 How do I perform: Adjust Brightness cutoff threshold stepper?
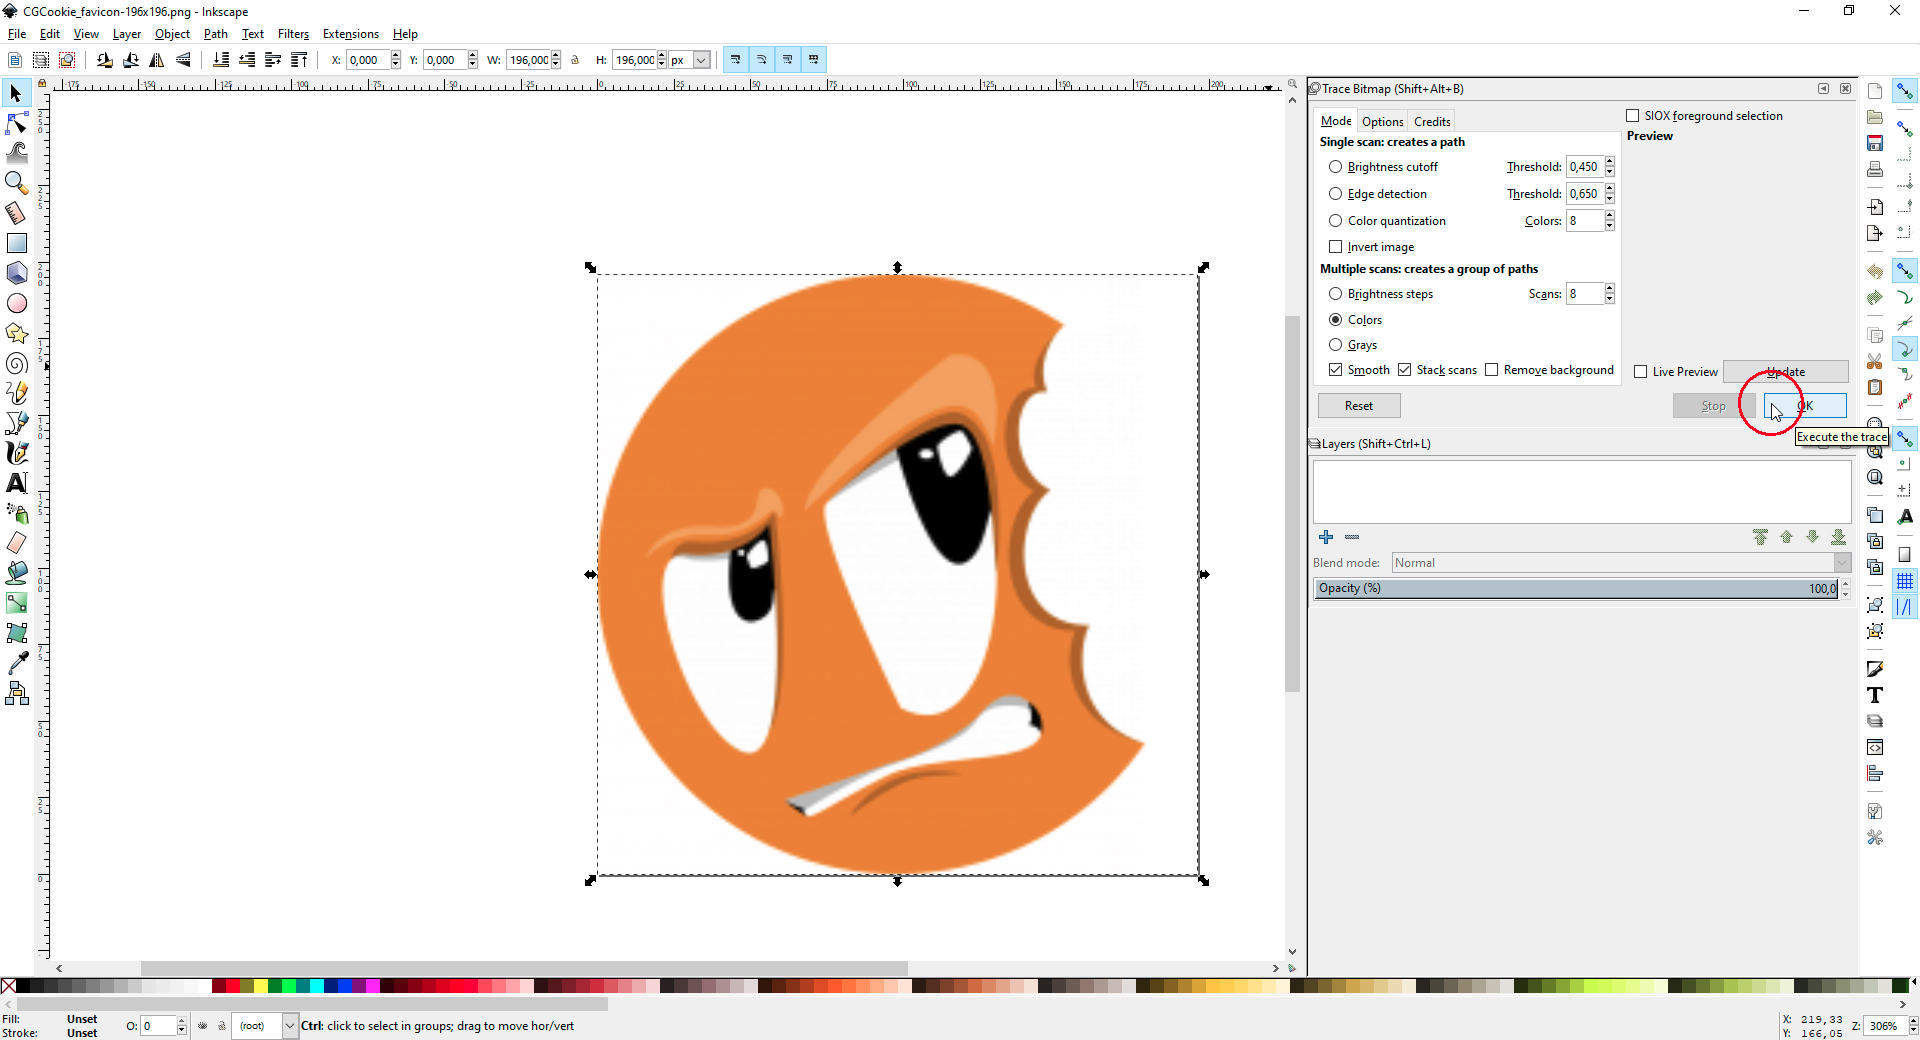pyautogui.click(x=1610, y=167)
